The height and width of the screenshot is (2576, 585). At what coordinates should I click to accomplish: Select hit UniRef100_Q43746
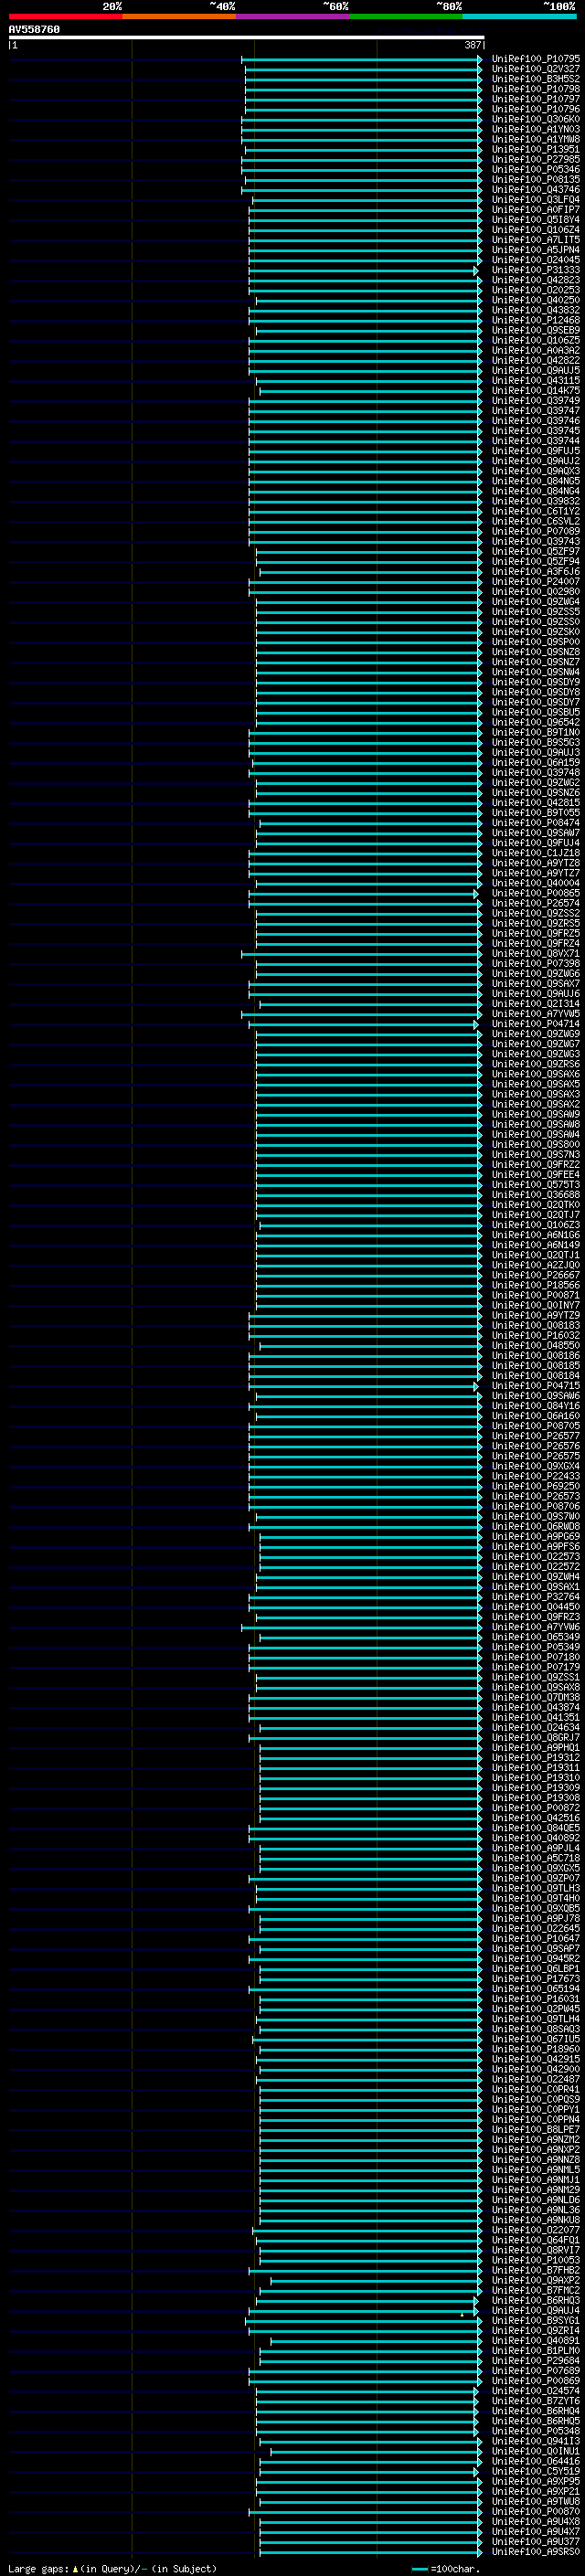click(x=536, y=190)
